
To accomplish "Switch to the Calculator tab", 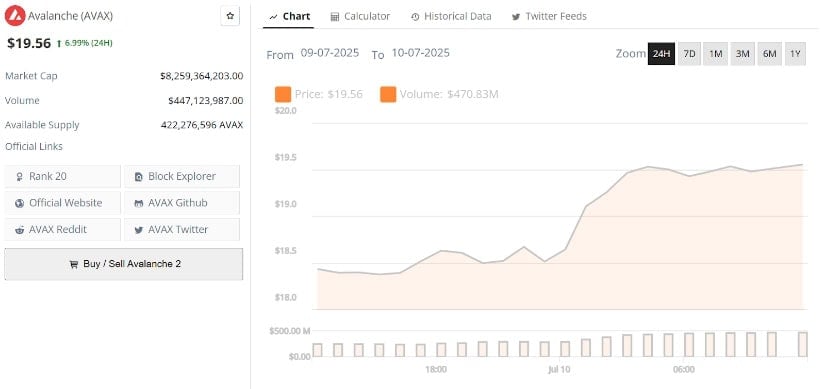I will click(x=360, y=16).
